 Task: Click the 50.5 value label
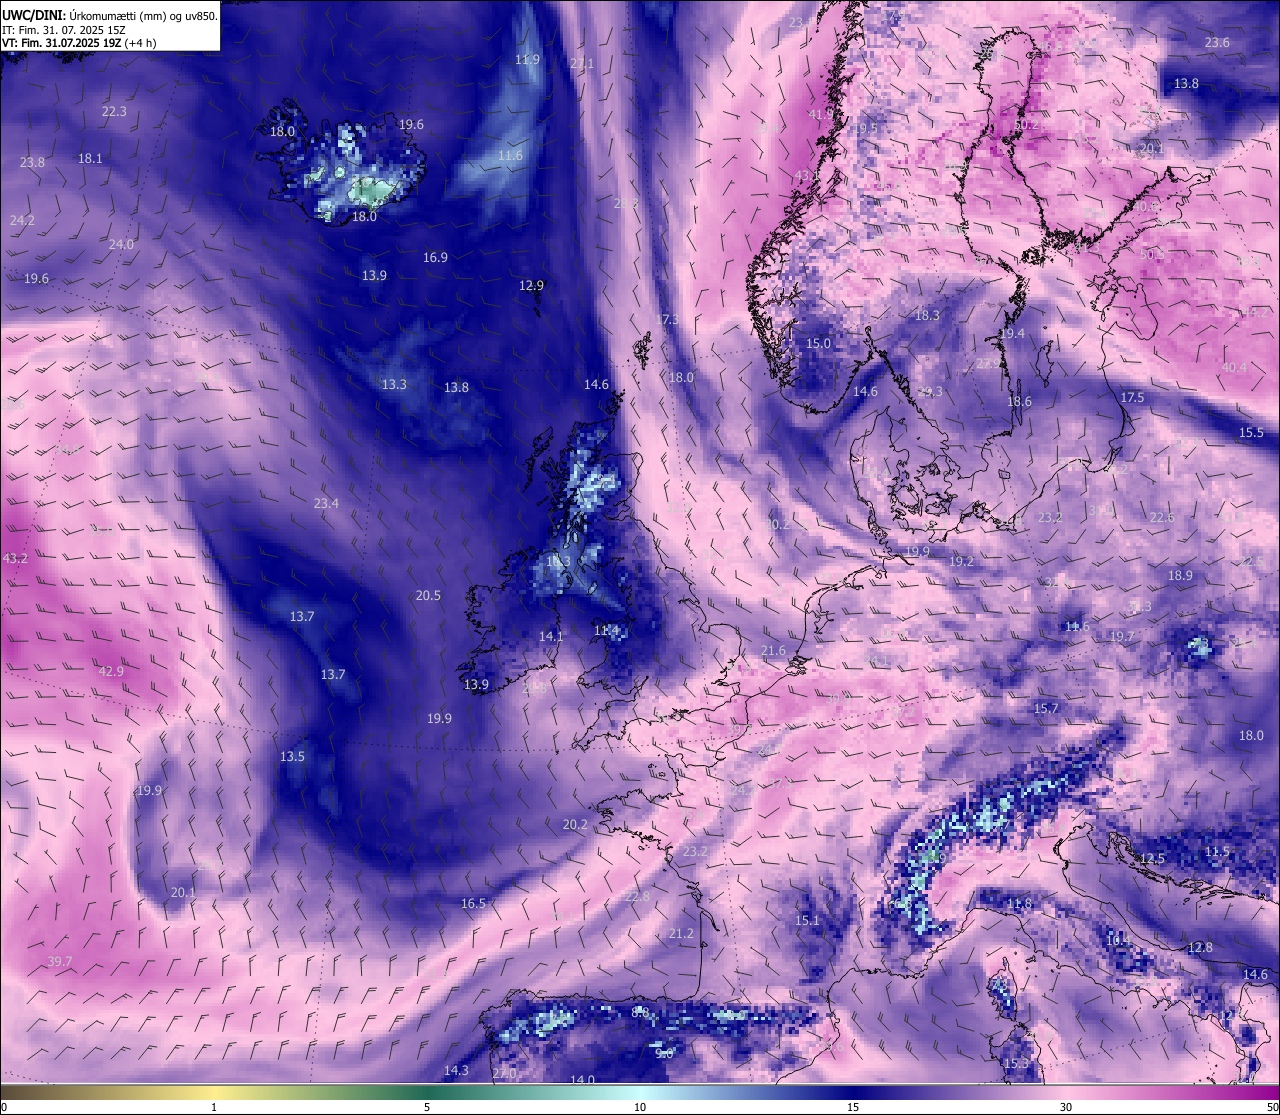pyautogui.click(x=1152, y=254)
